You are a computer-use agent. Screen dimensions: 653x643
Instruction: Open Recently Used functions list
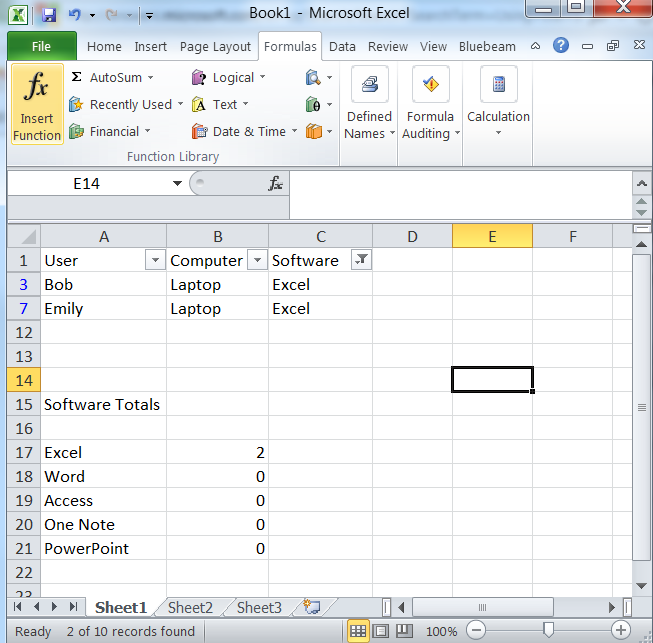click(125, 105)
